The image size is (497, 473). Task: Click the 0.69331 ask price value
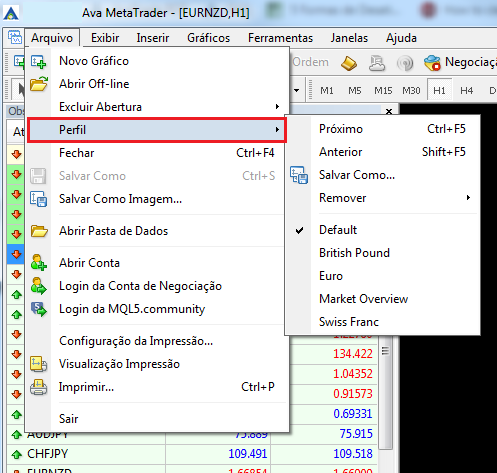coord(353,414)
